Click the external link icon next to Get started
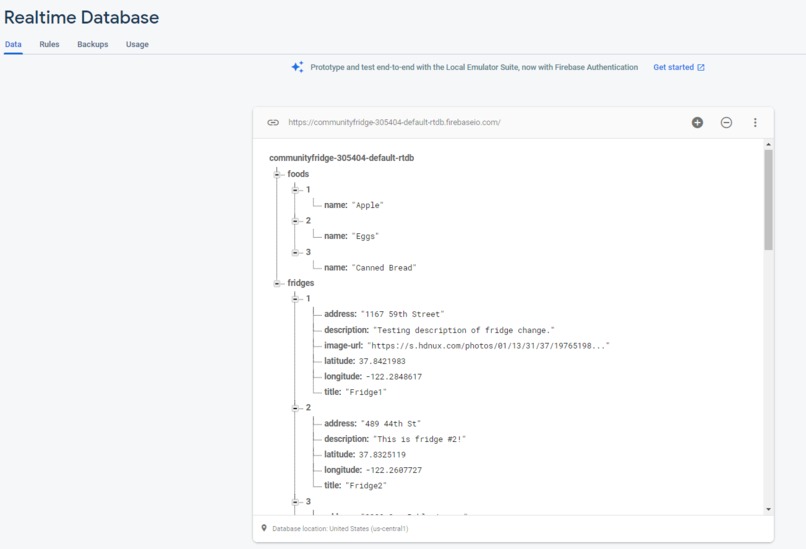Viewport: 806px width, 549px height. click(x=701, y=67)
